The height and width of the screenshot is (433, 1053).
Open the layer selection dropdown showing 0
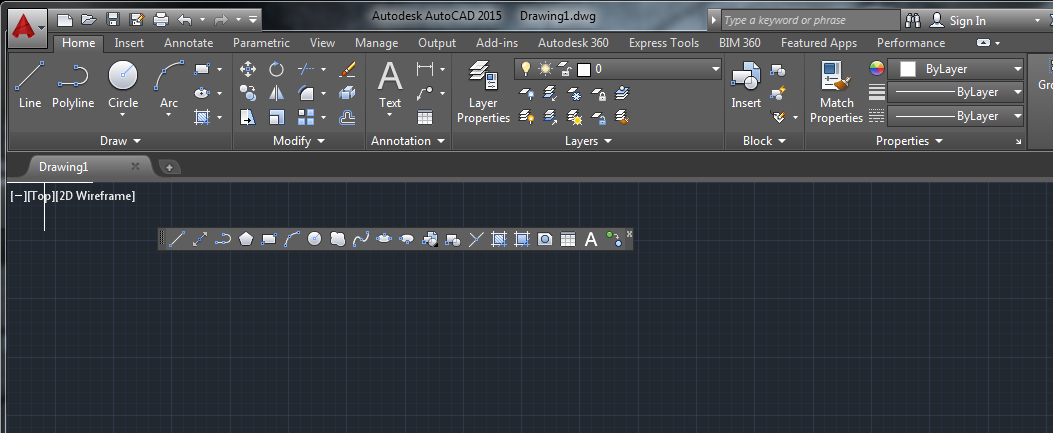(618, 69)
